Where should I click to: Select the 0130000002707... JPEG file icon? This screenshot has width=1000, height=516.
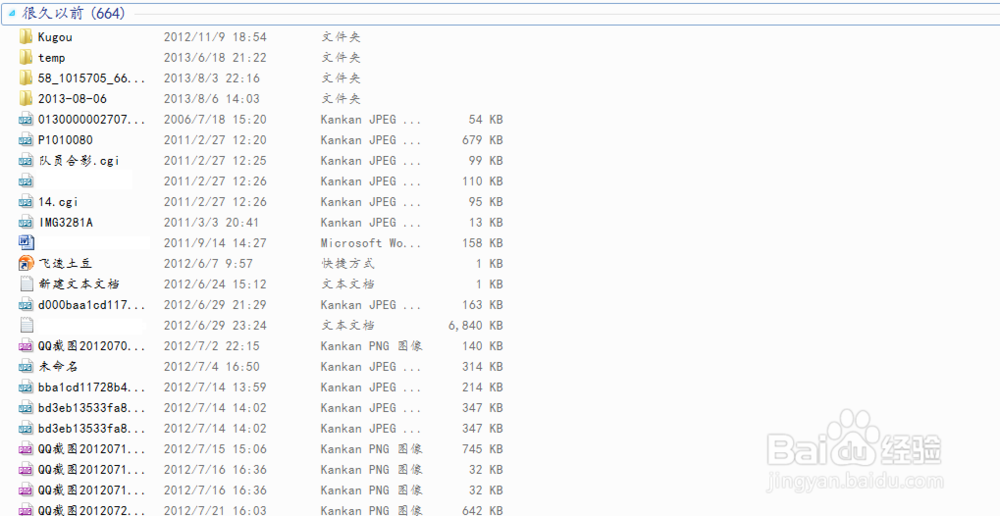pos(26,119)
